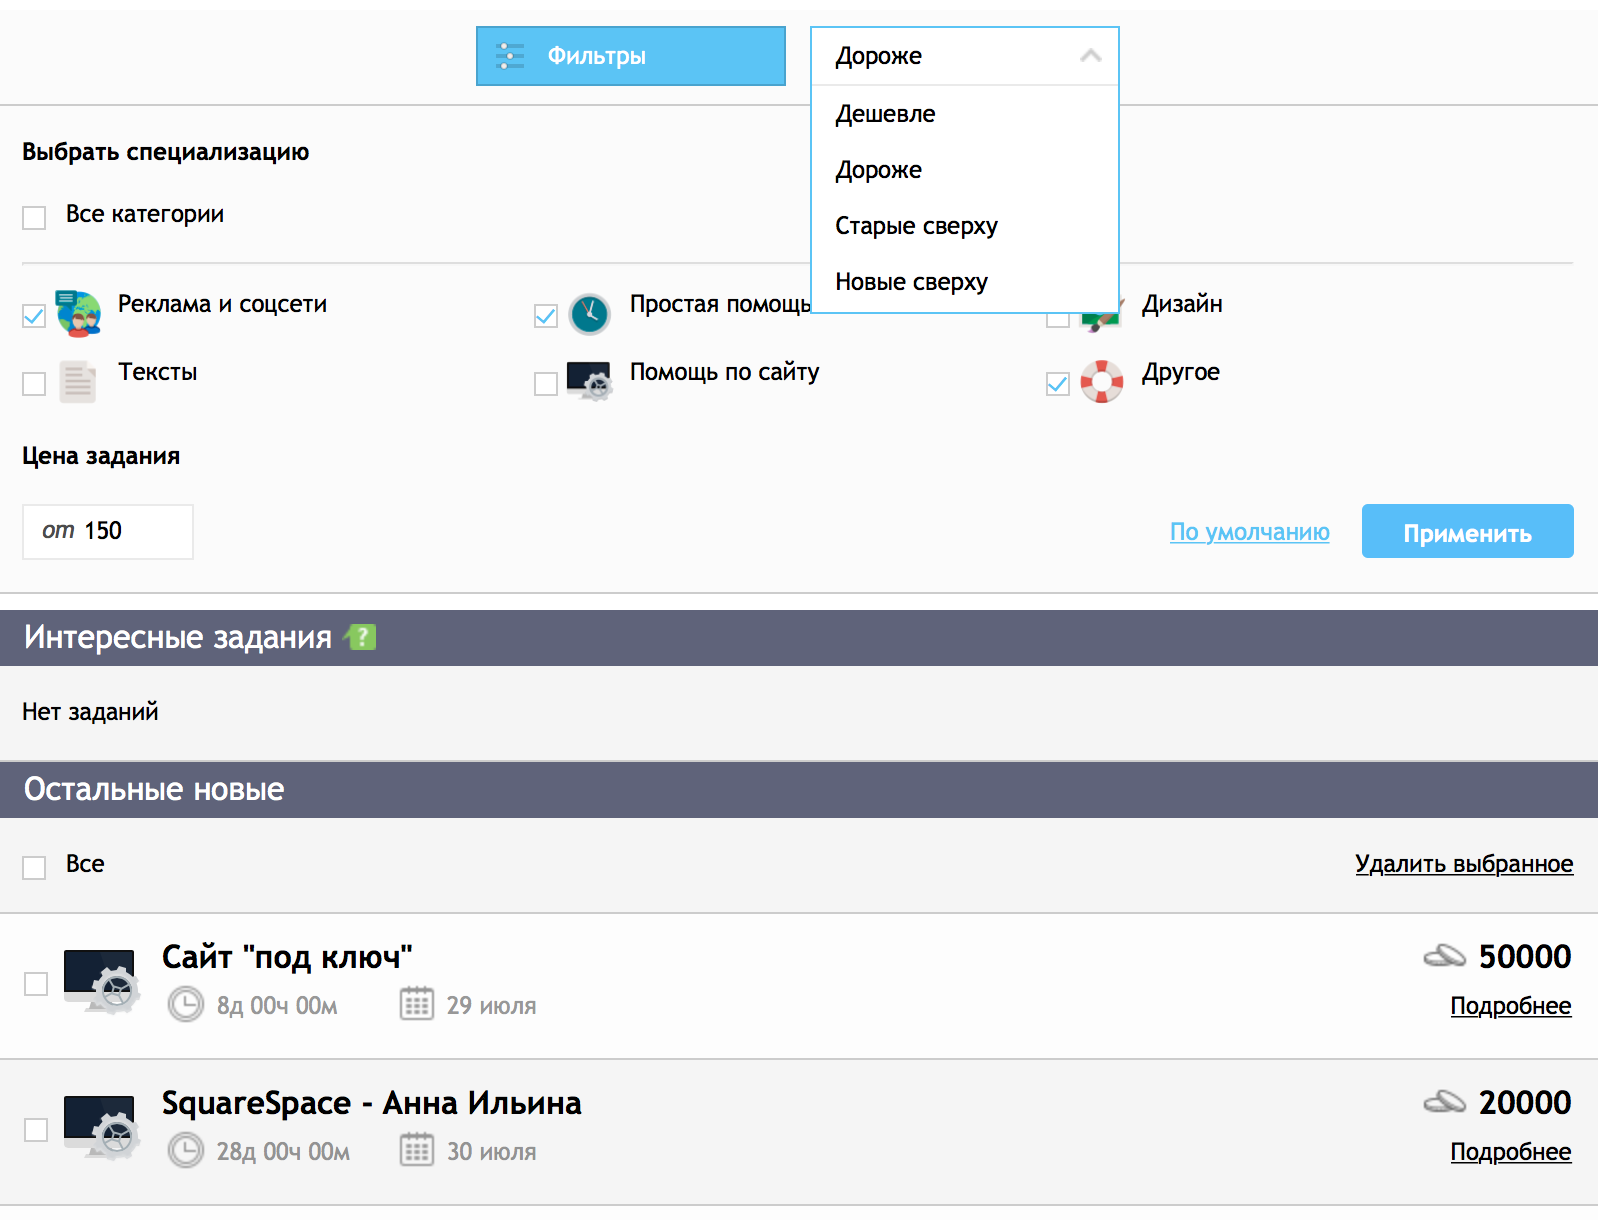Viewport: 1604px width, 1220px height.
Task: Select Старые сверху from the sort list
Action: (x=916, y=226)
